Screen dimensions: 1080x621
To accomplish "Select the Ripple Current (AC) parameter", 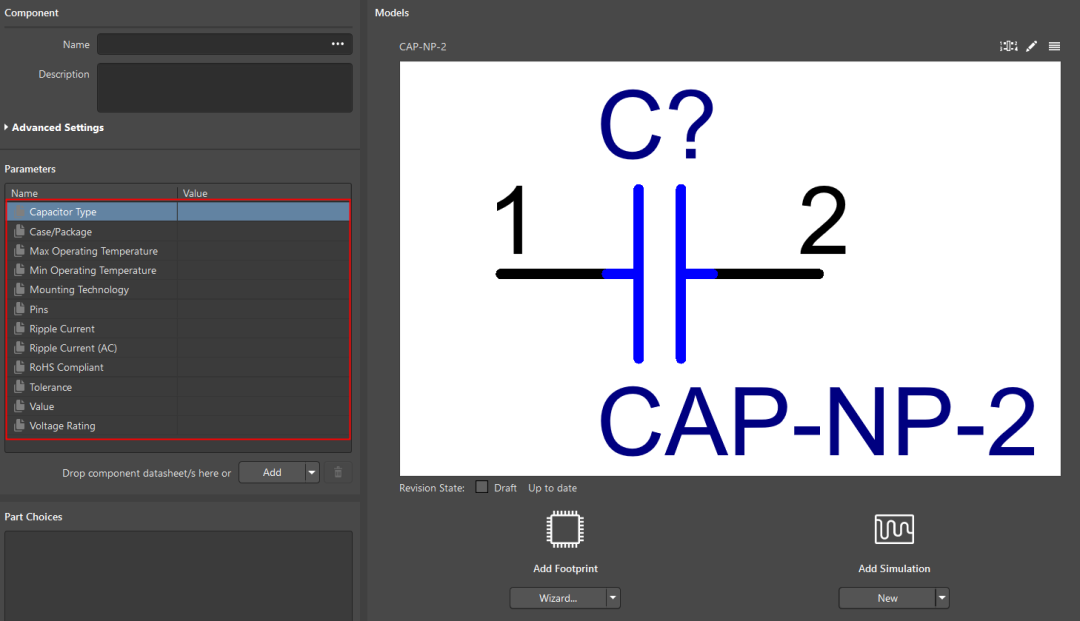I will point(178,348).
